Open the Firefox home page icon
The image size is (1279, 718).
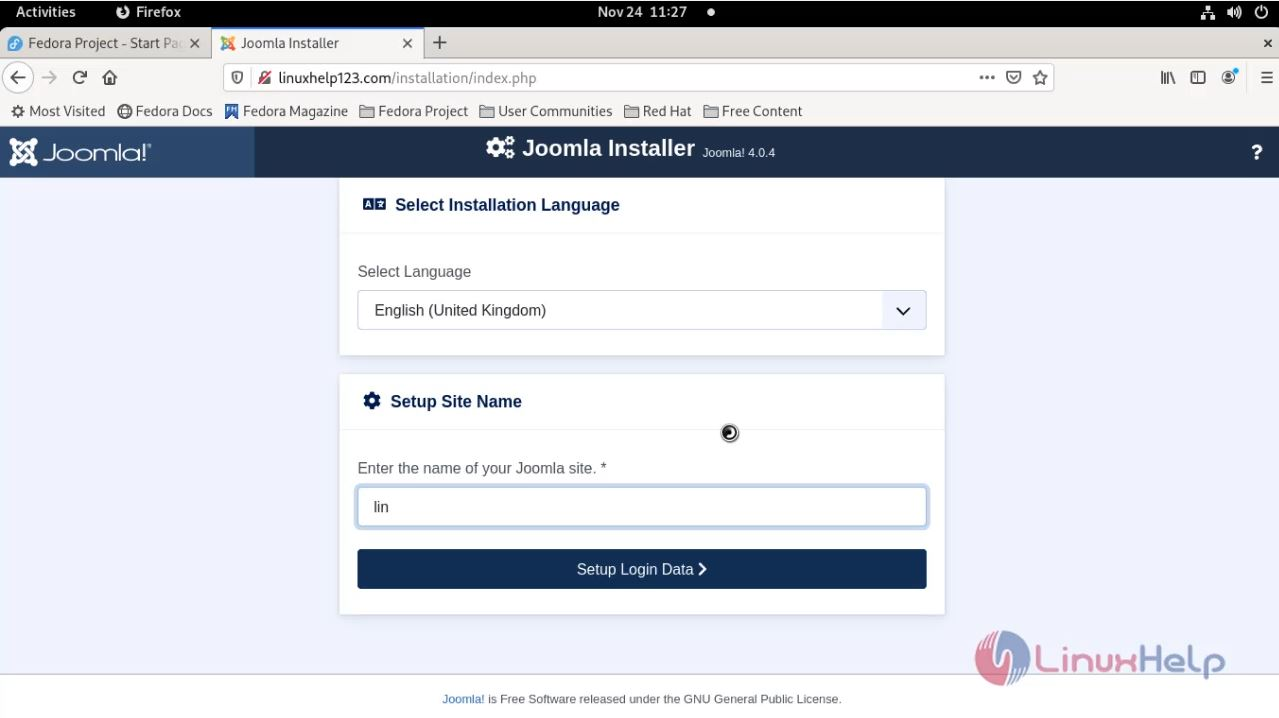pyautogui.click(x=110, y=77)
